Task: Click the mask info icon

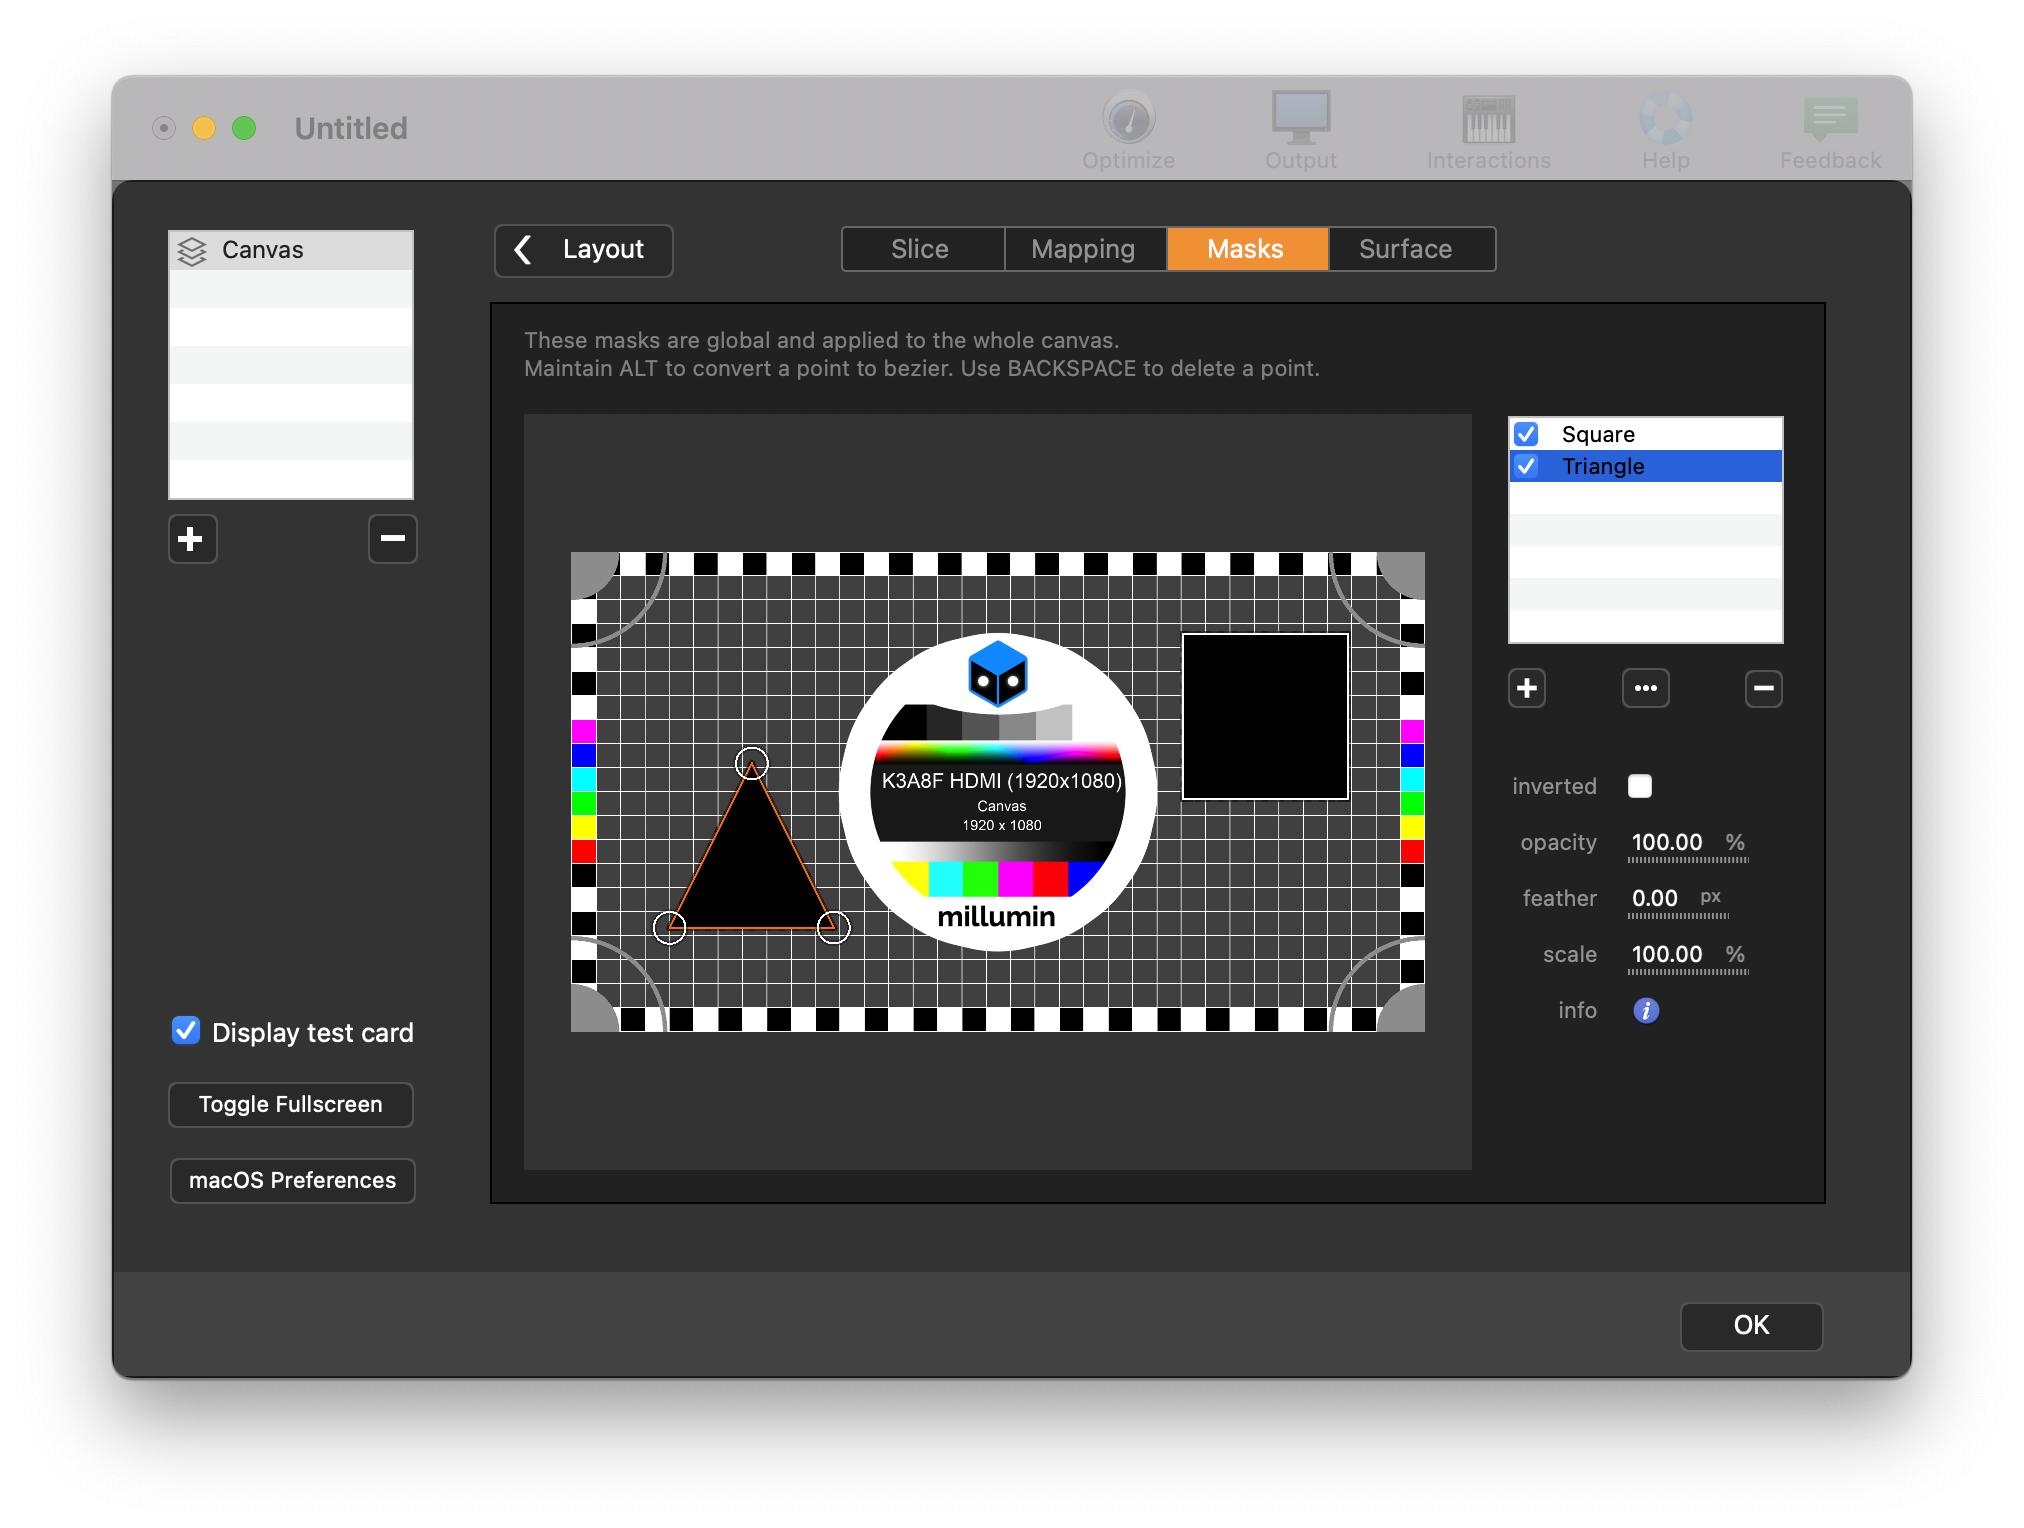Action: (x=1645, y=1010)
